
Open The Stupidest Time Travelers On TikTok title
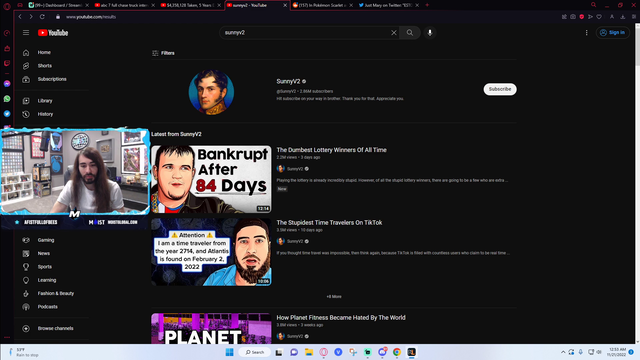pyautogui.click(x=329, y=222)
